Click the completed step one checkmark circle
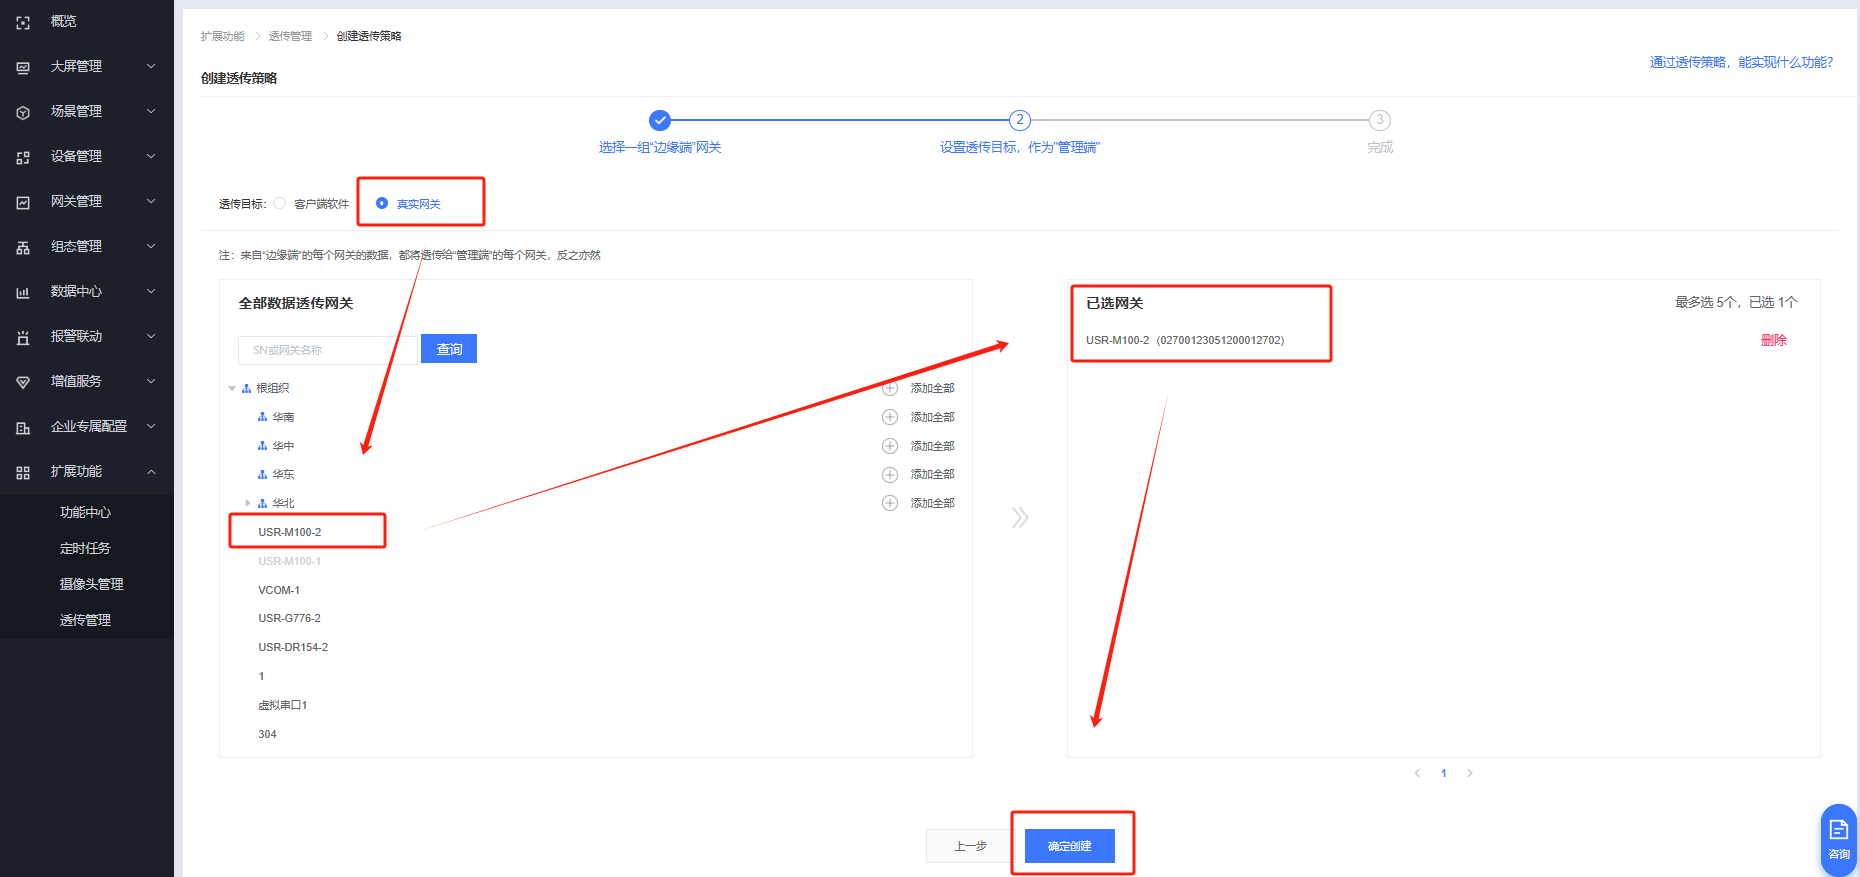1860x877 pixels. 660,120
